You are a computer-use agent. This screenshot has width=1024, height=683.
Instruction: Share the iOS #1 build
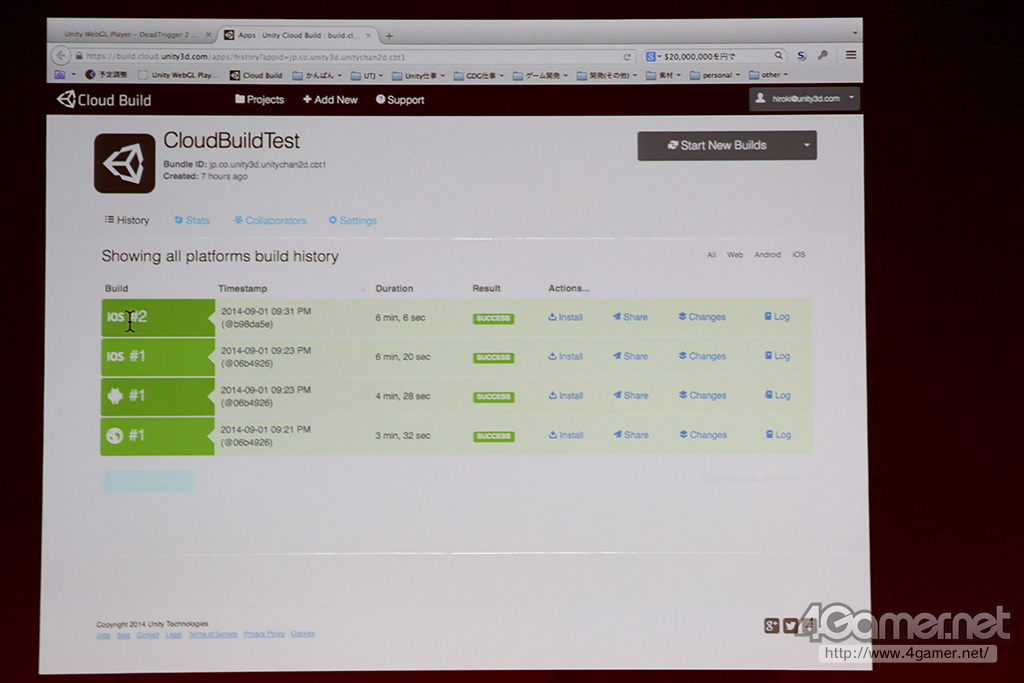(x=630, y=357)
